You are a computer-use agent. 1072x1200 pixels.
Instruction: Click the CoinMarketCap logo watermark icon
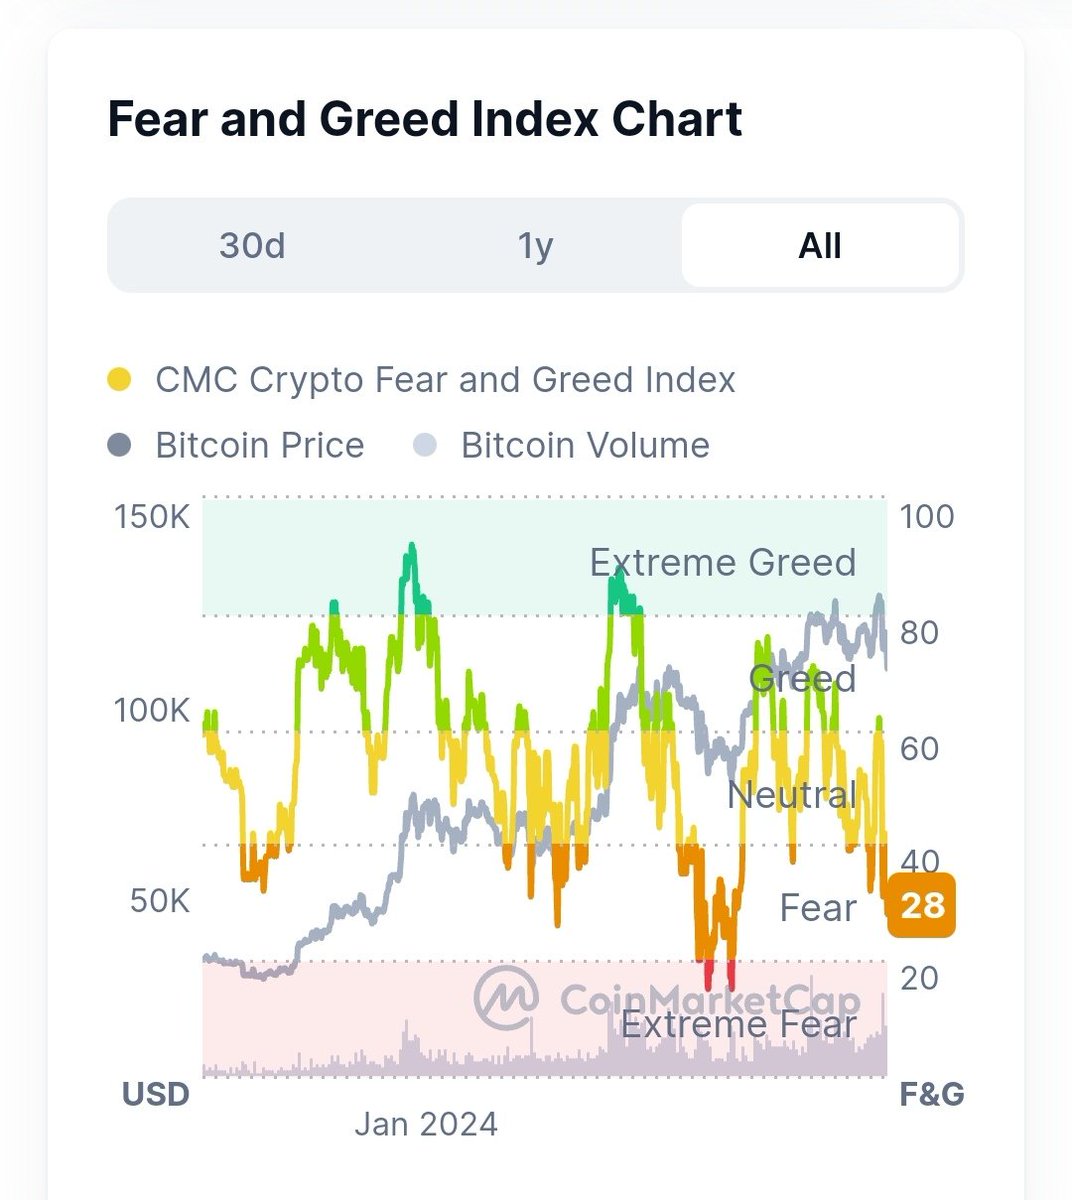pos(506,997)
